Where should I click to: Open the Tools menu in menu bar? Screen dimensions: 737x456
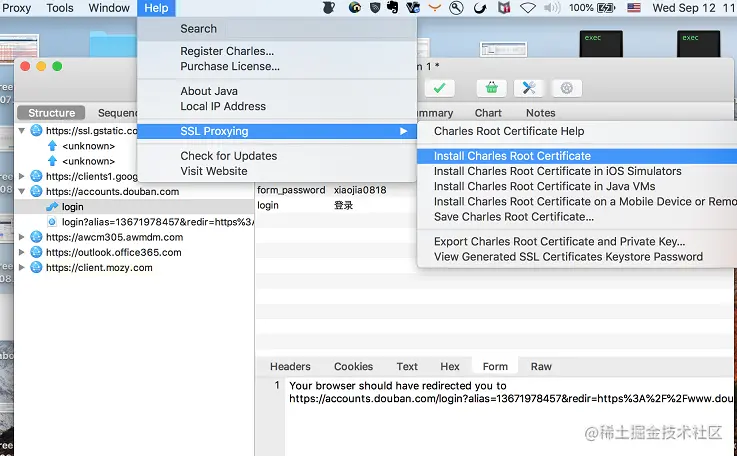tap(60, 8)
